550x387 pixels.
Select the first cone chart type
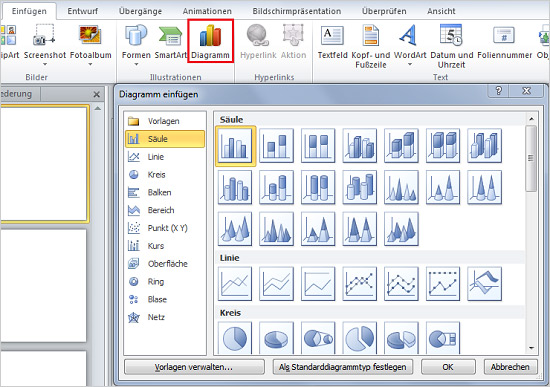[401, 187]
